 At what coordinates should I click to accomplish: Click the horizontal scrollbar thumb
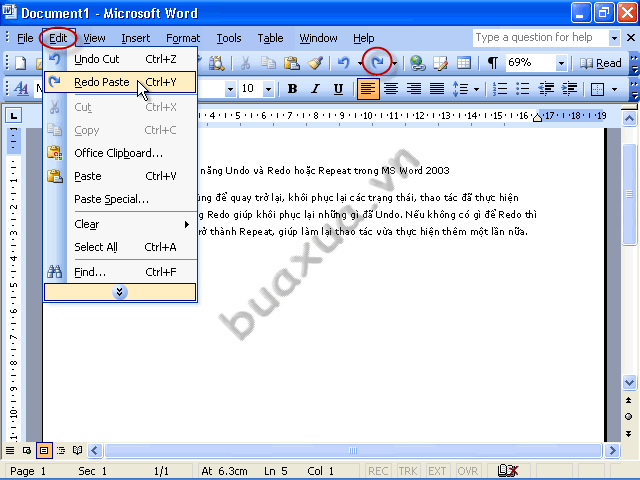tap(353, 451)
